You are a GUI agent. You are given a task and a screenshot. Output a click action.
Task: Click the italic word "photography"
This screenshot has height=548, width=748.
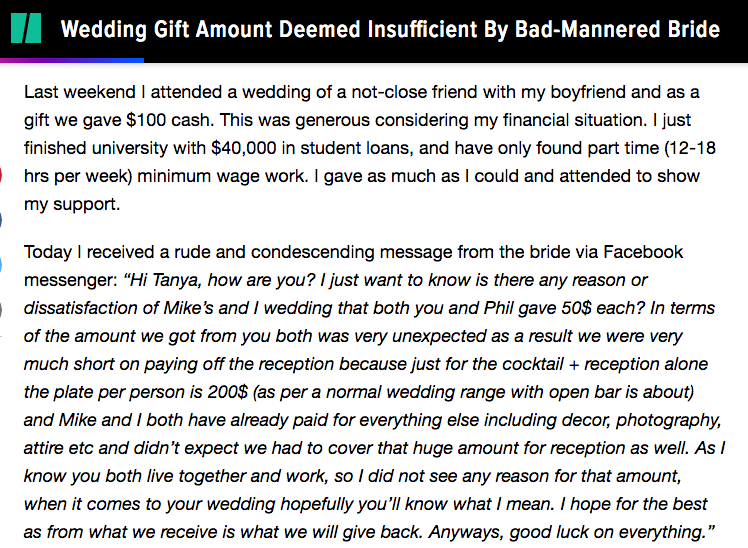click(668, 420)
